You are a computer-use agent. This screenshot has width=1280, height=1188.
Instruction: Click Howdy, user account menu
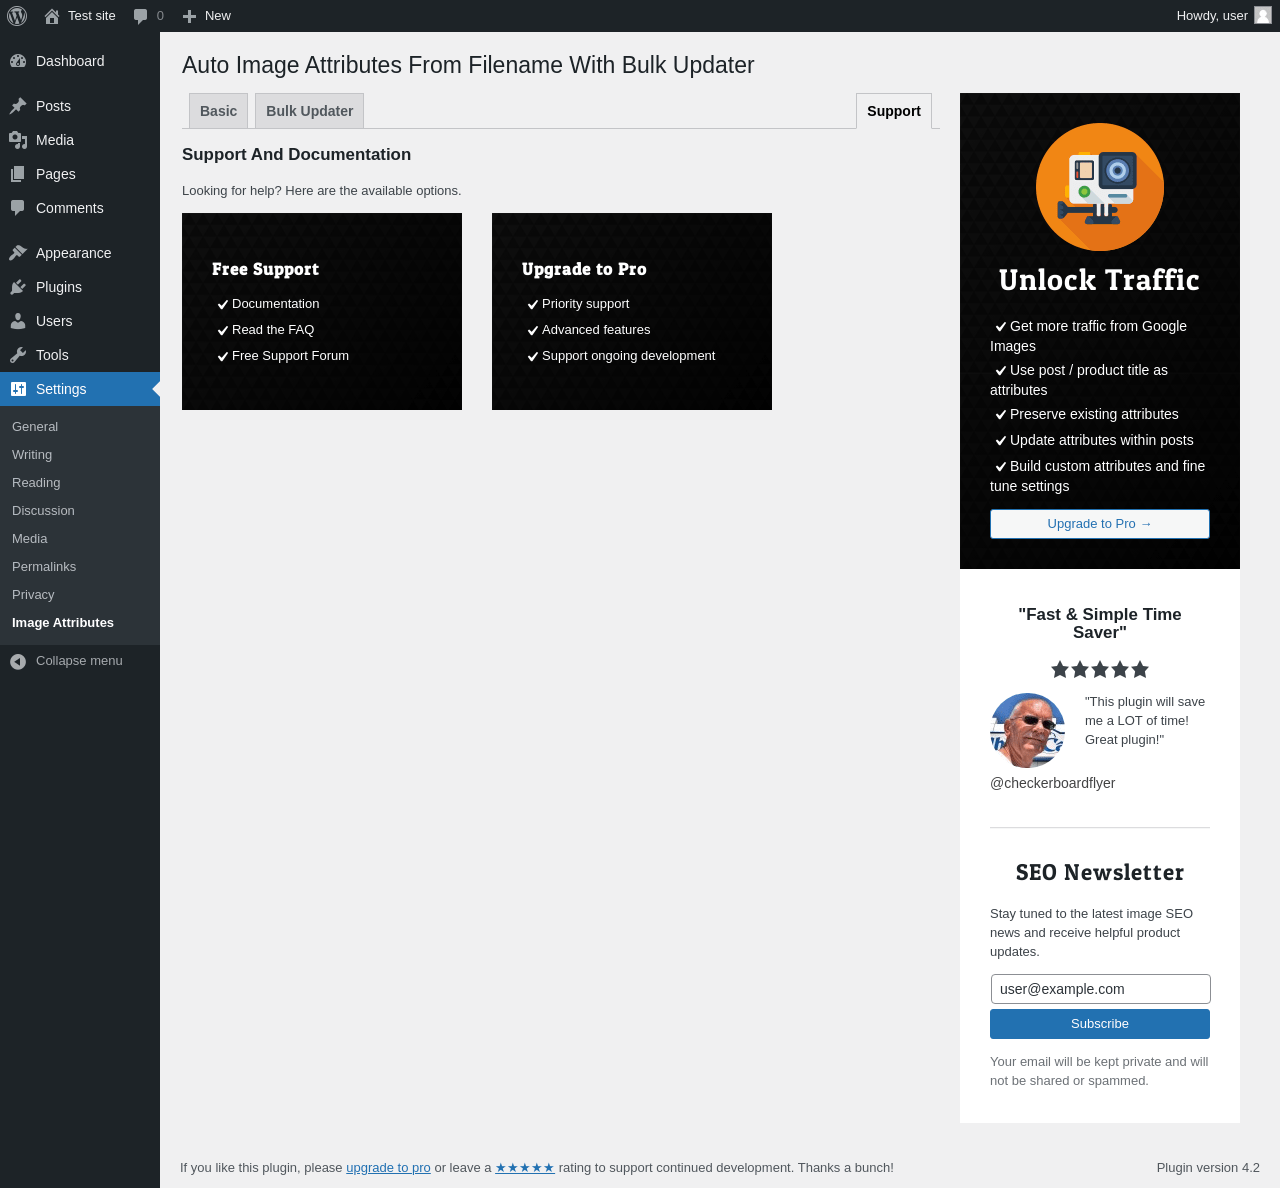point(1224,16)
